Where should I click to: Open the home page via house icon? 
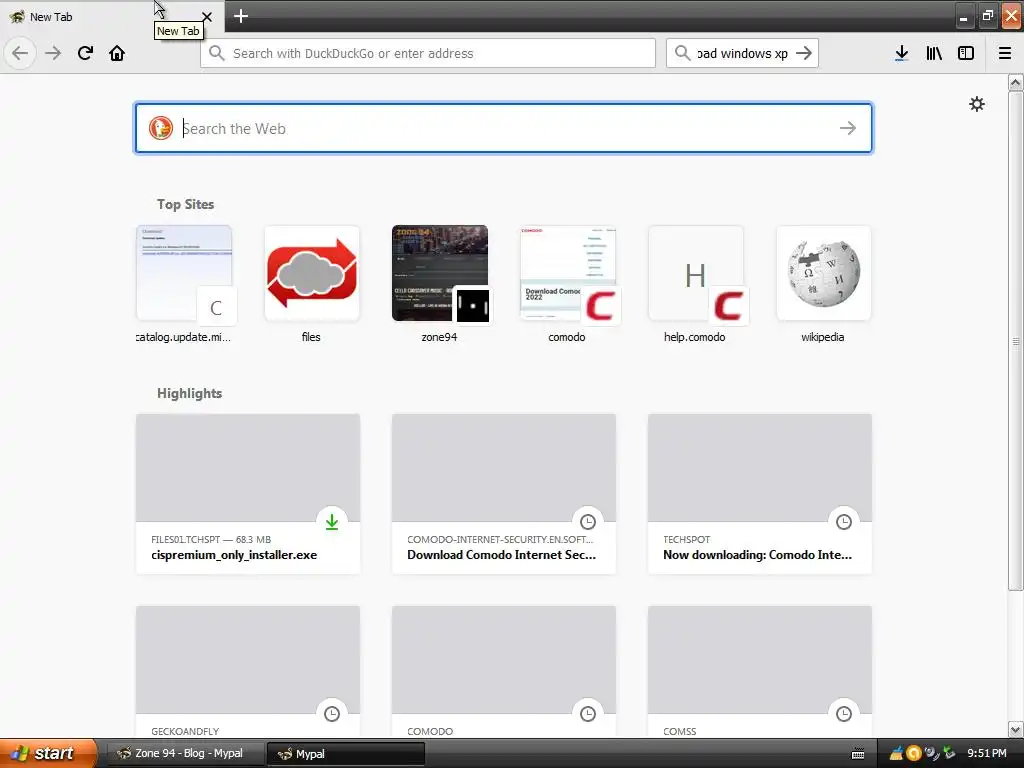117,53
